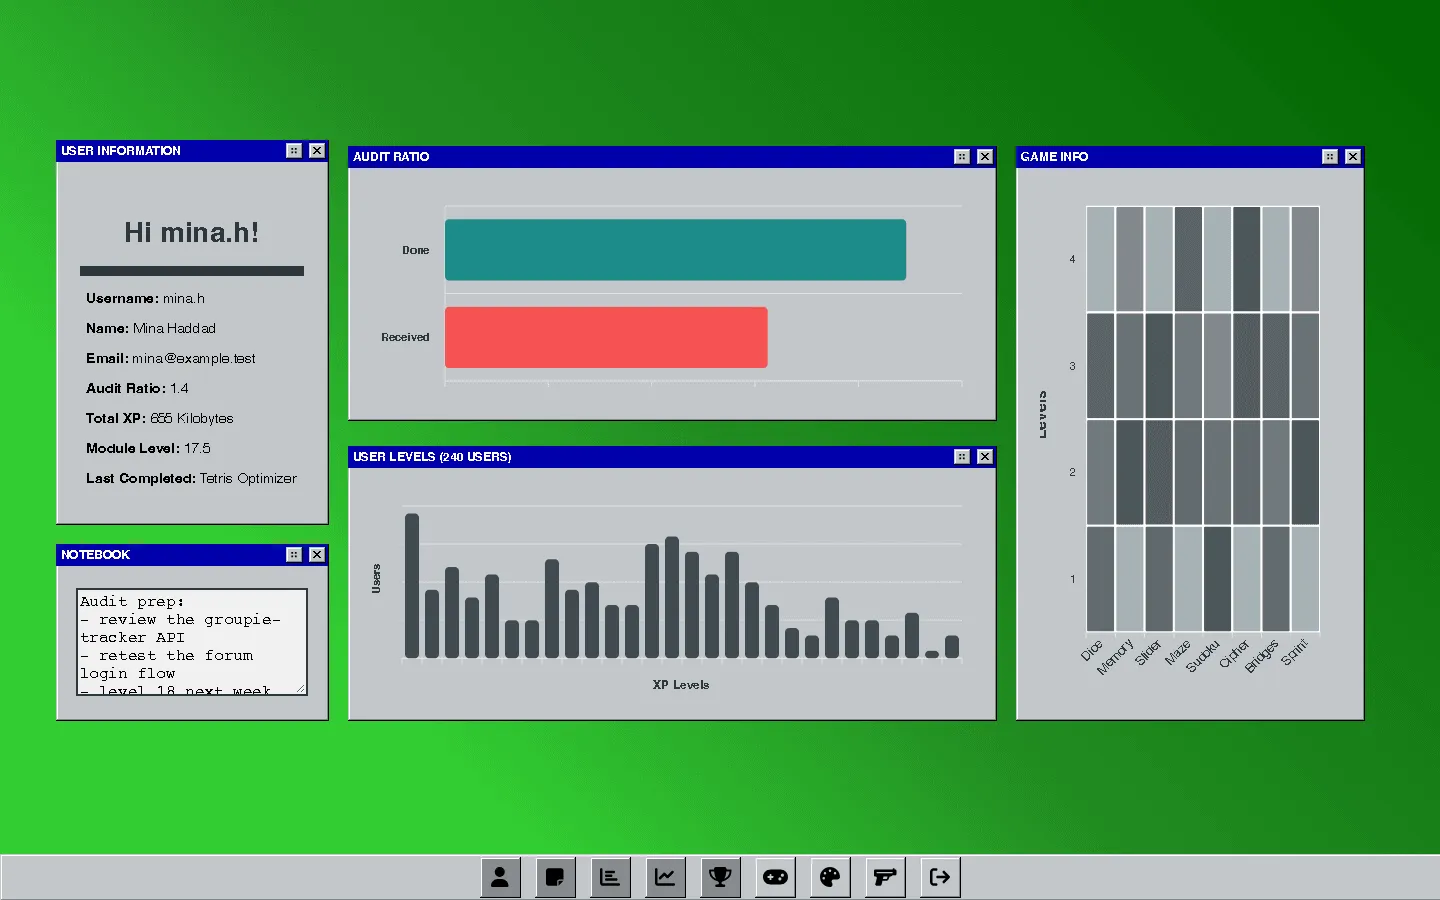Click the grid button on User Levels window

[962, 456]
